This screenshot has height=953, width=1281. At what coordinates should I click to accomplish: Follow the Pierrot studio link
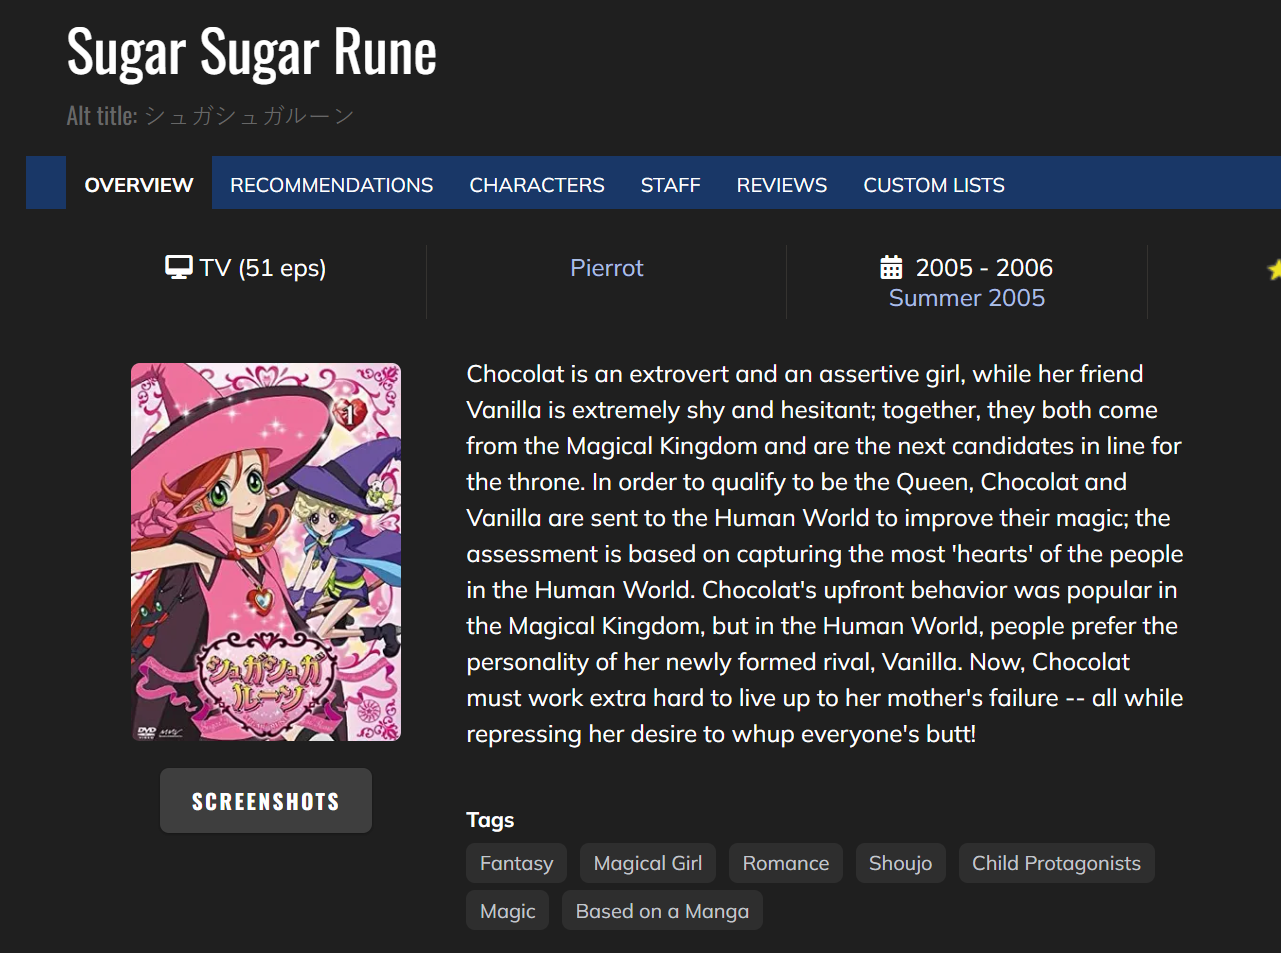point(606,268)
